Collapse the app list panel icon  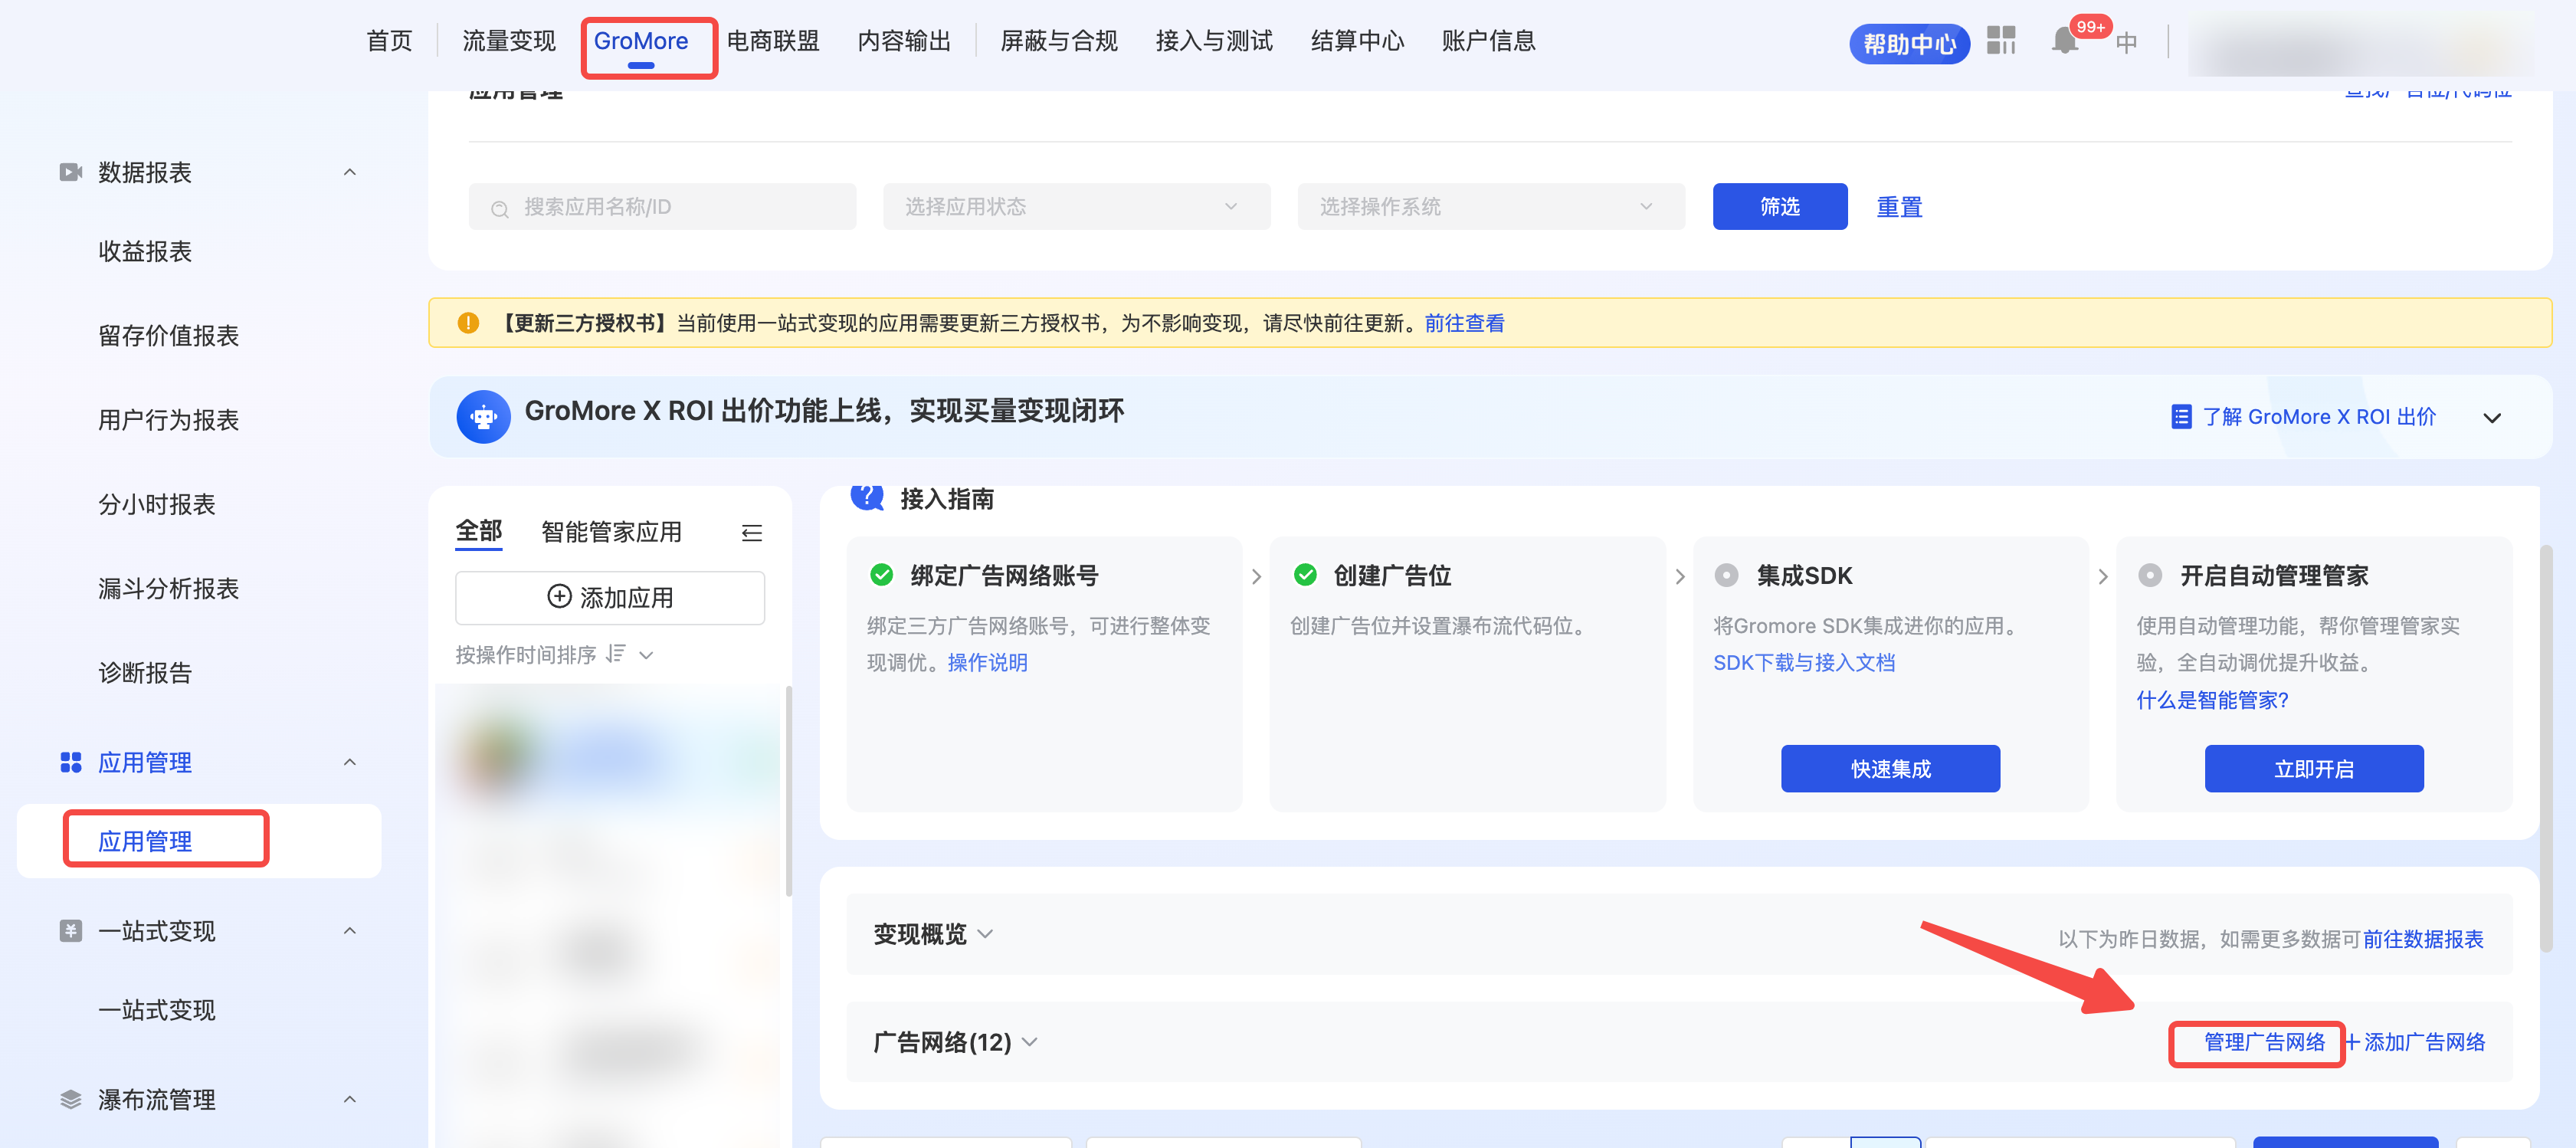(x=752, y=533)
